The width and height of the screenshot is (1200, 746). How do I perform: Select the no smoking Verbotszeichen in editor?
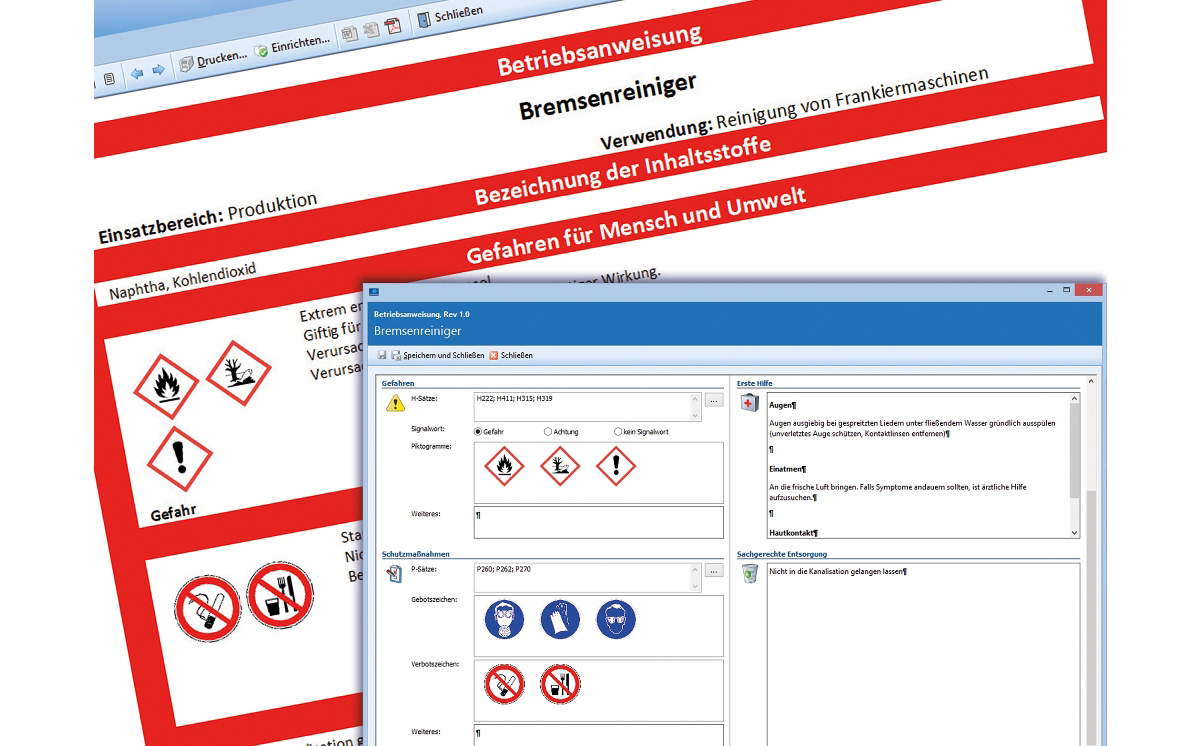(x=504, y=685)
